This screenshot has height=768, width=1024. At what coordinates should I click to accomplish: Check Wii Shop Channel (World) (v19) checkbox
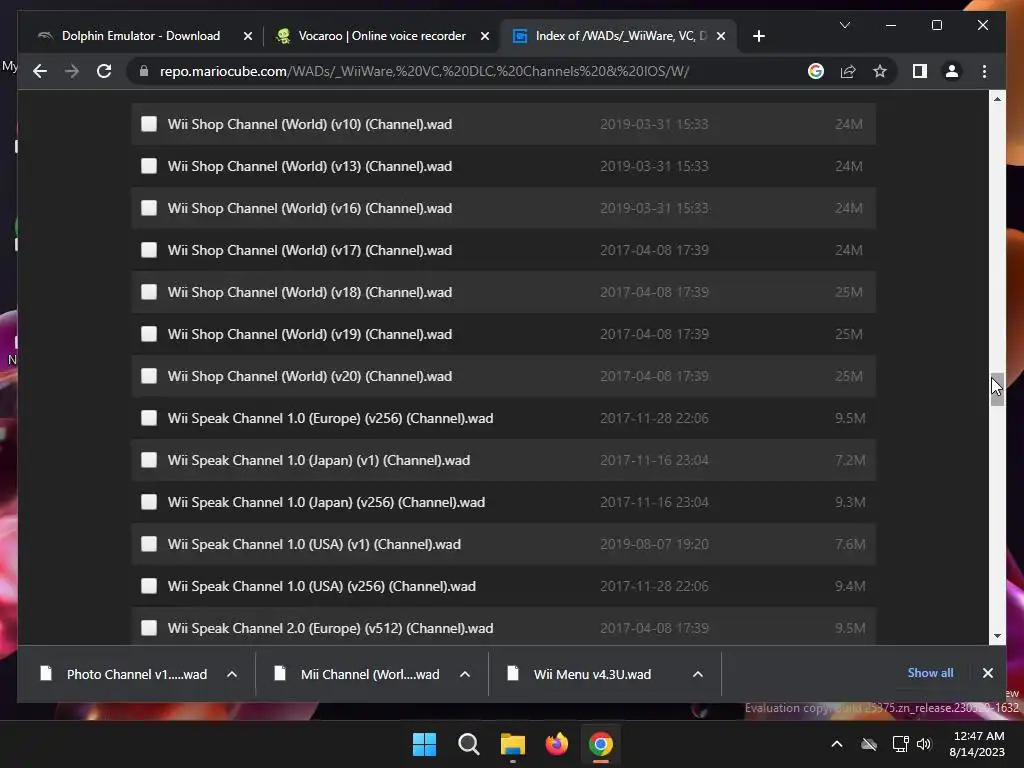(149, 334)
